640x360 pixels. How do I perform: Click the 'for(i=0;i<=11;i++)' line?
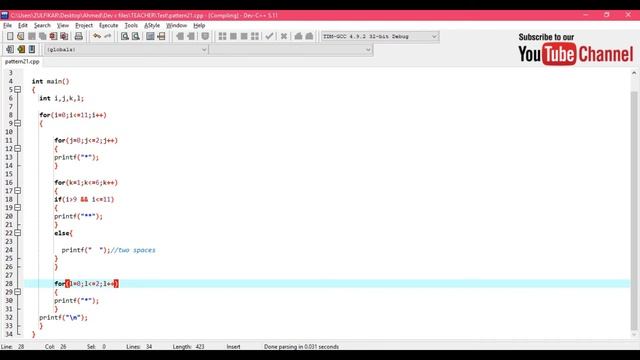73,115
